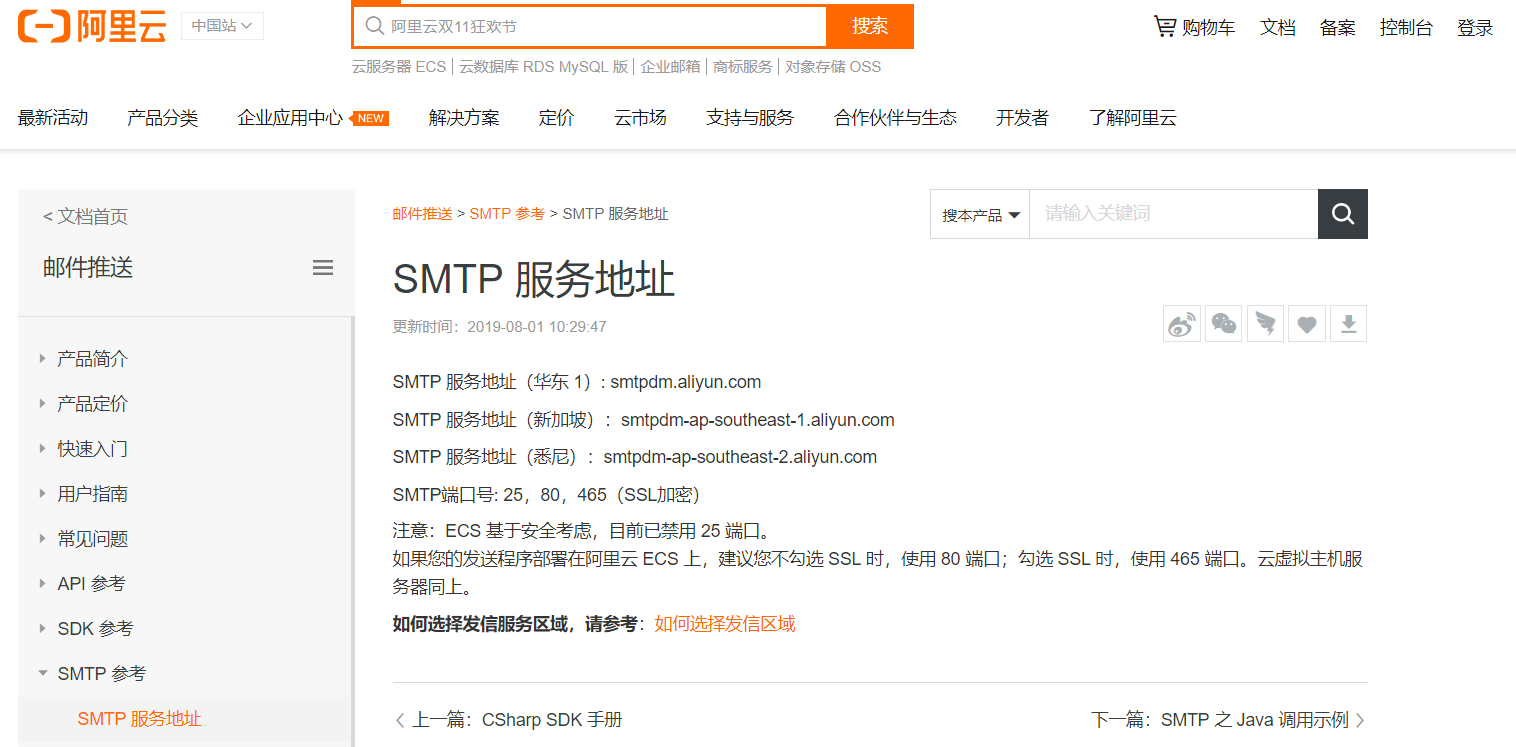Download the article via the download icon
The width and height of the screenshot is (1516, 747).
(x=1348, y=323)
